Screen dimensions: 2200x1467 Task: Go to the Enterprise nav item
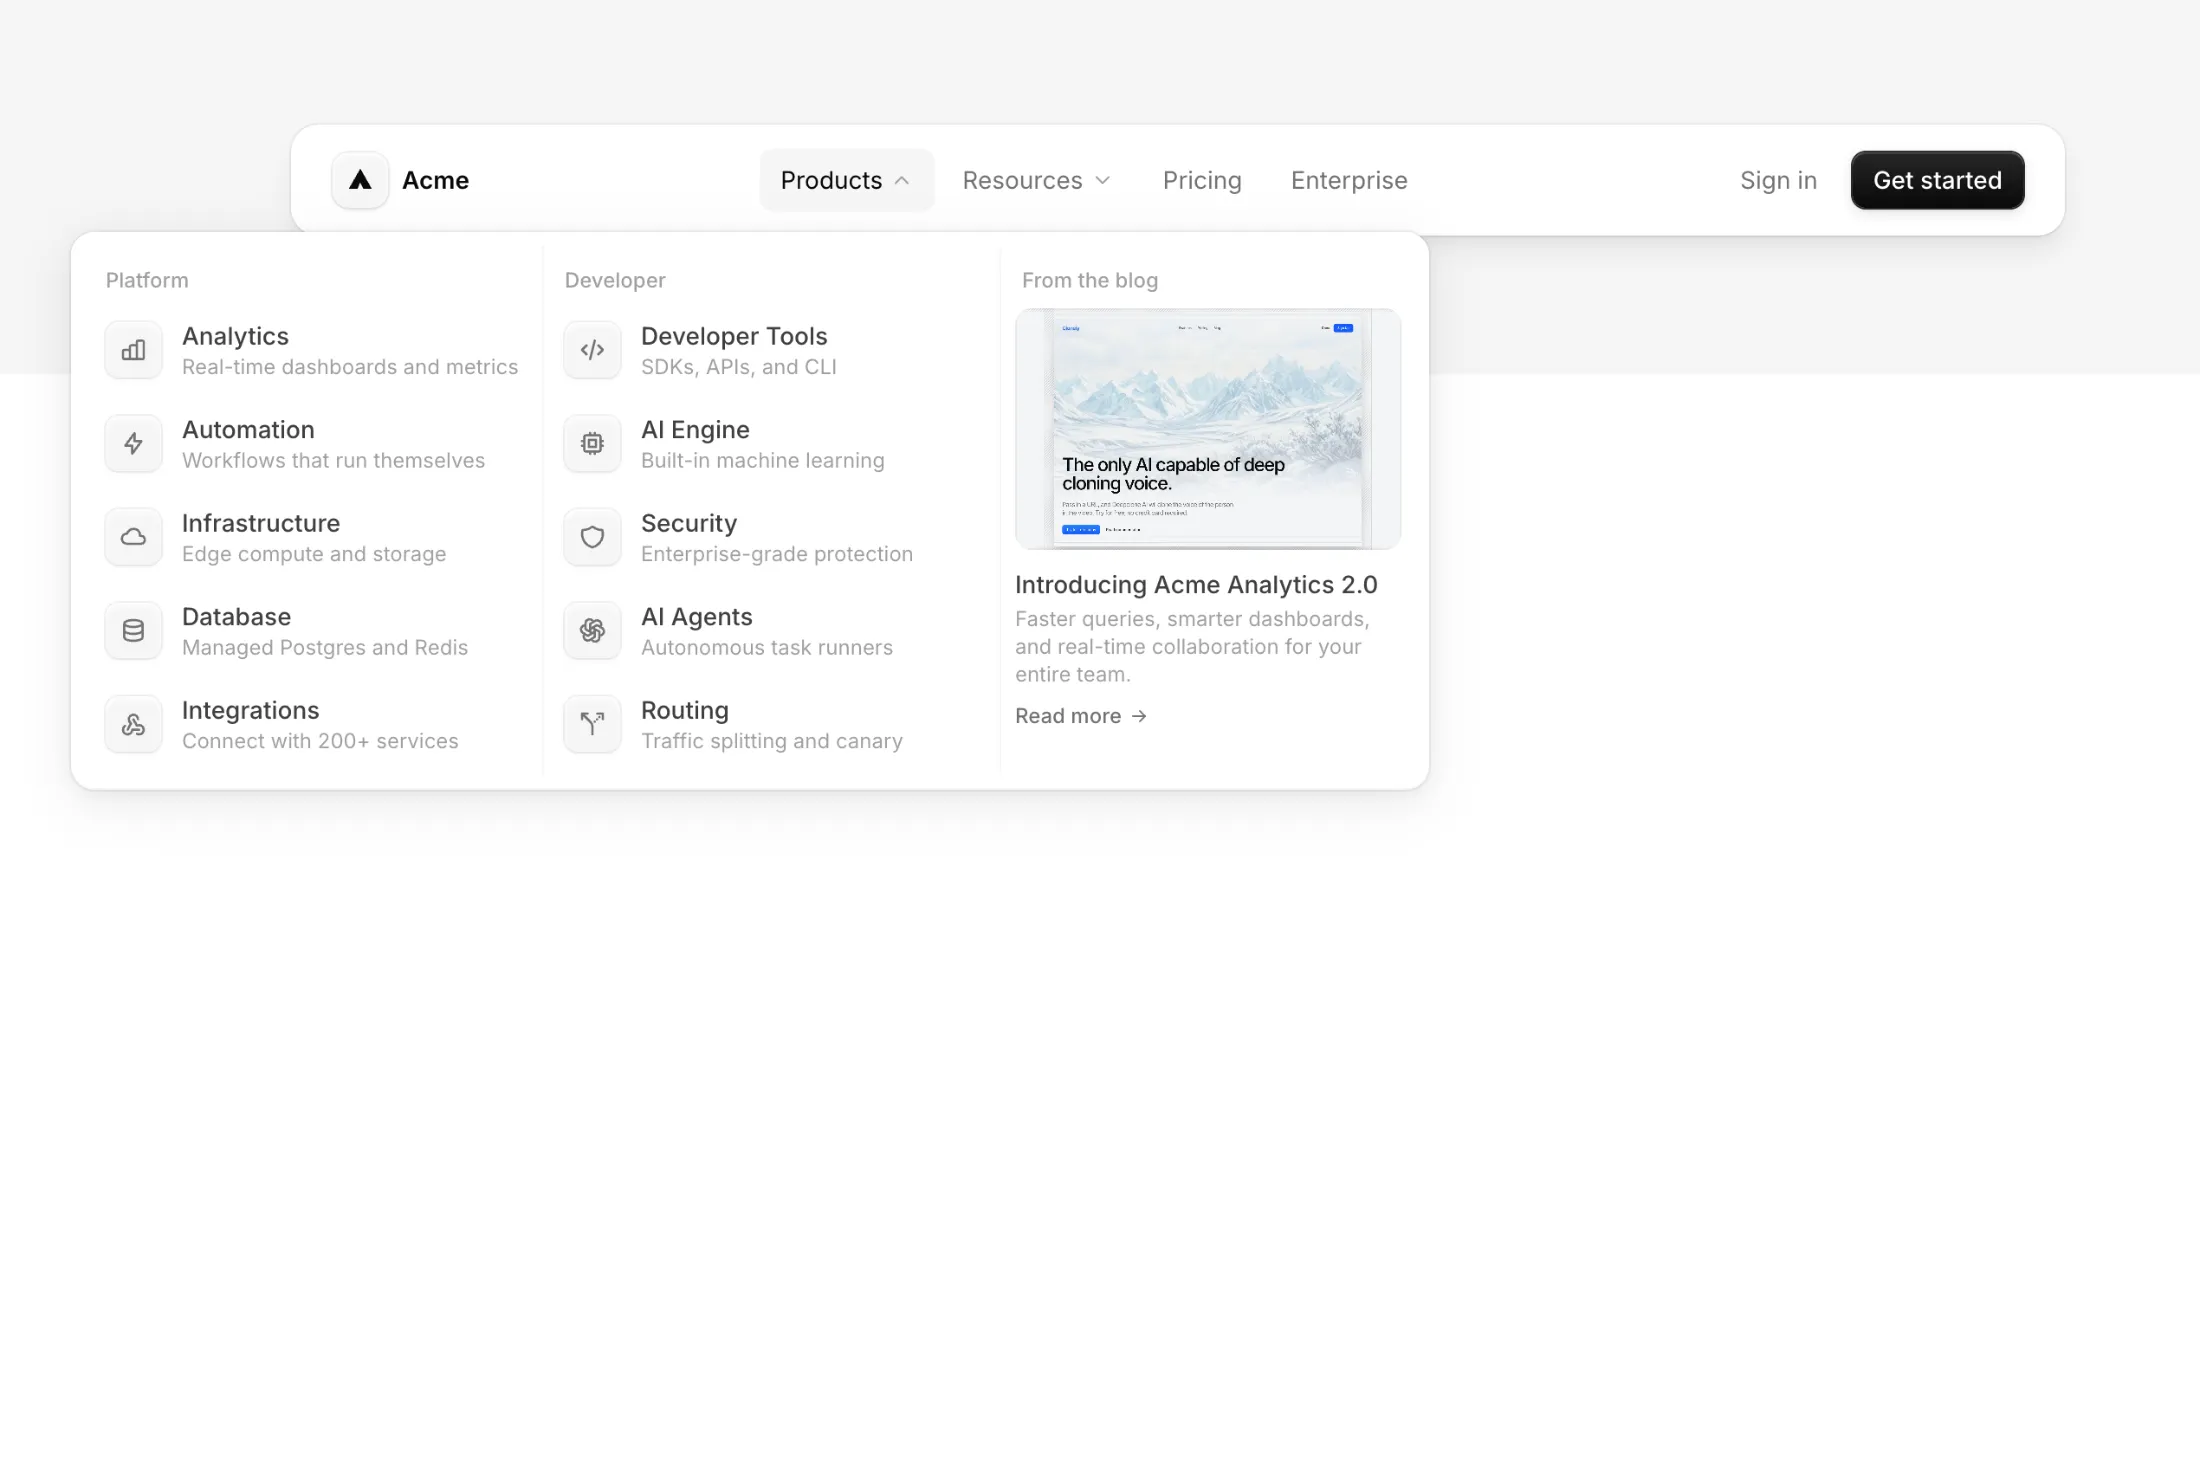[1349, 180]
